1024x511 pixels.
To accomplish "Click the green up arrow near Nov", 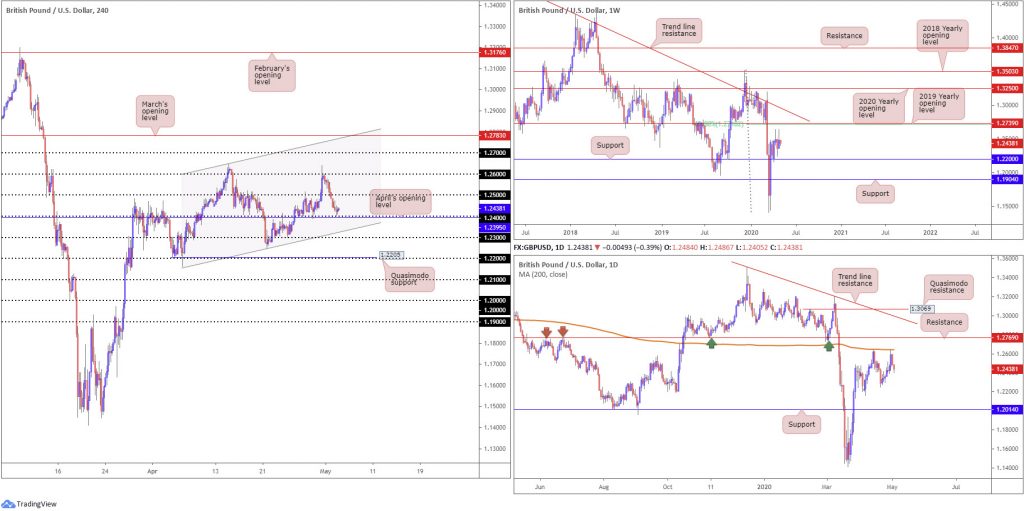I will coord(712,342).
